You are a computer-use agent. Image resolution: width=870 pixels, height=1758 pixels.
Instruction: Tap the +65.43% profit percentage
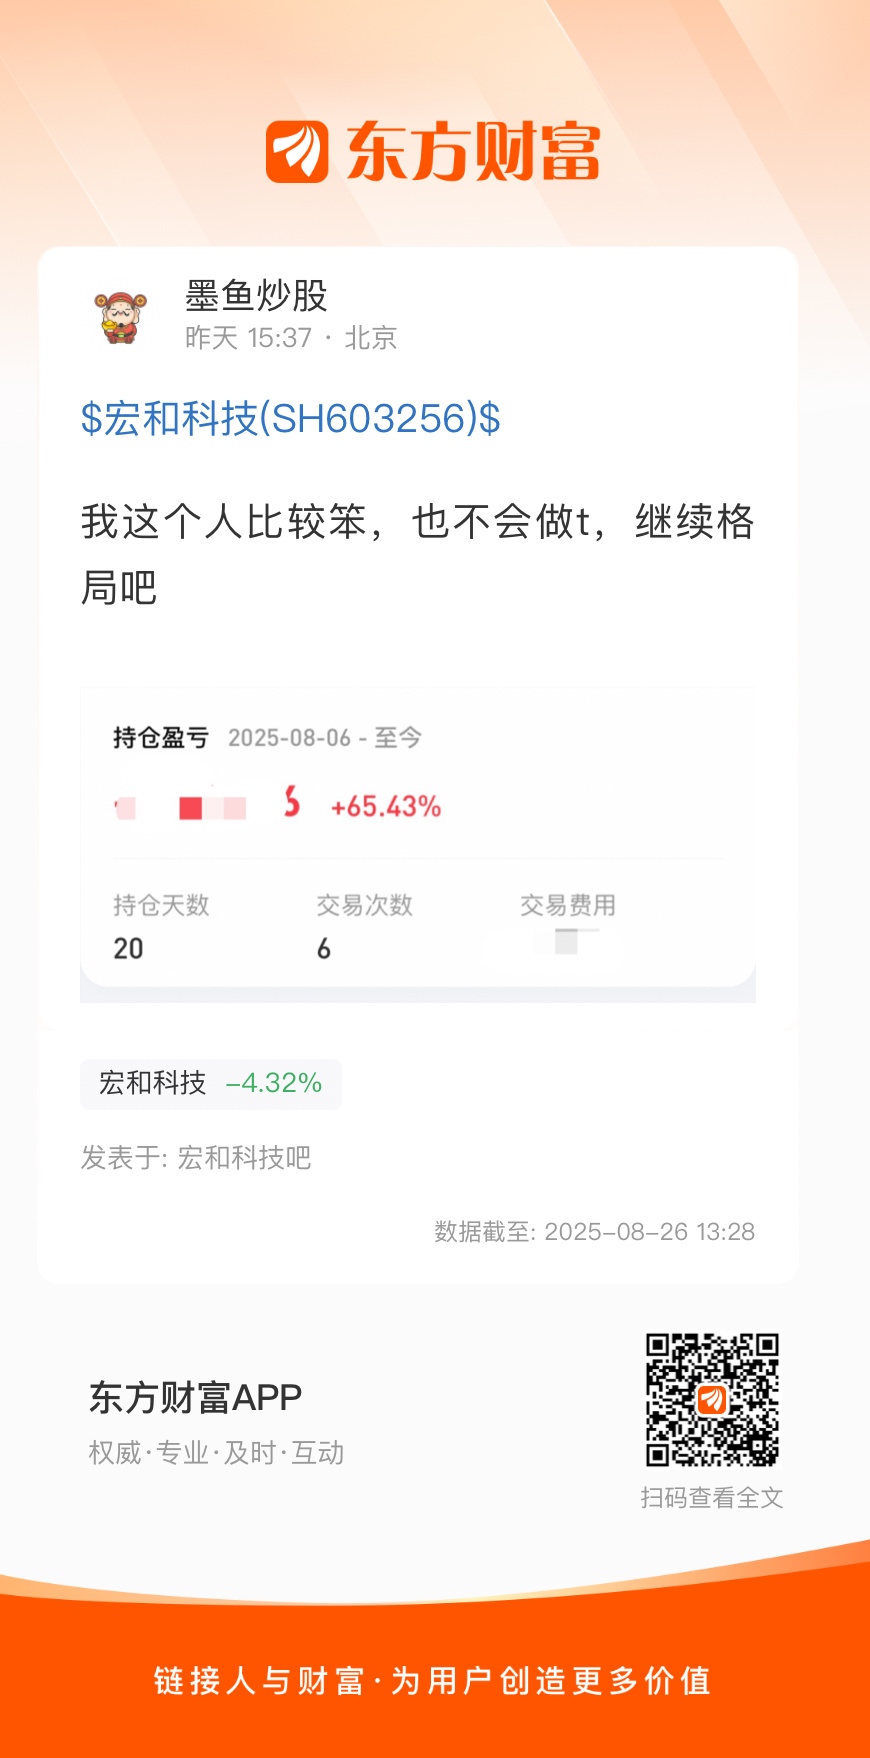[x=386, y=806]
